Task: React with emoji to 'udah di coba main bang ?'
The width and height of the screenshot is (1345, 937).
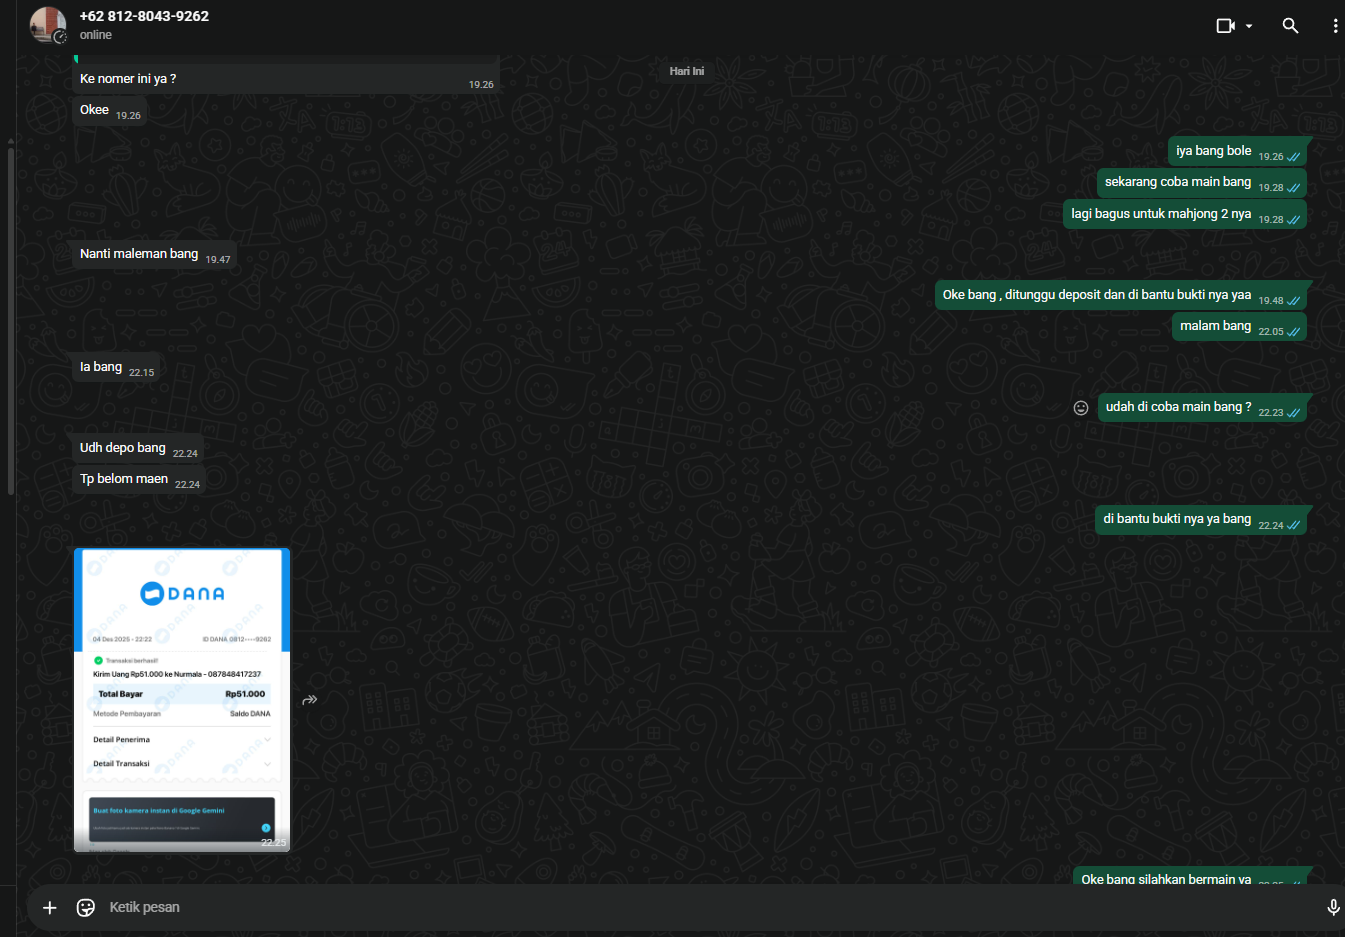Action: click(1081, 408)
